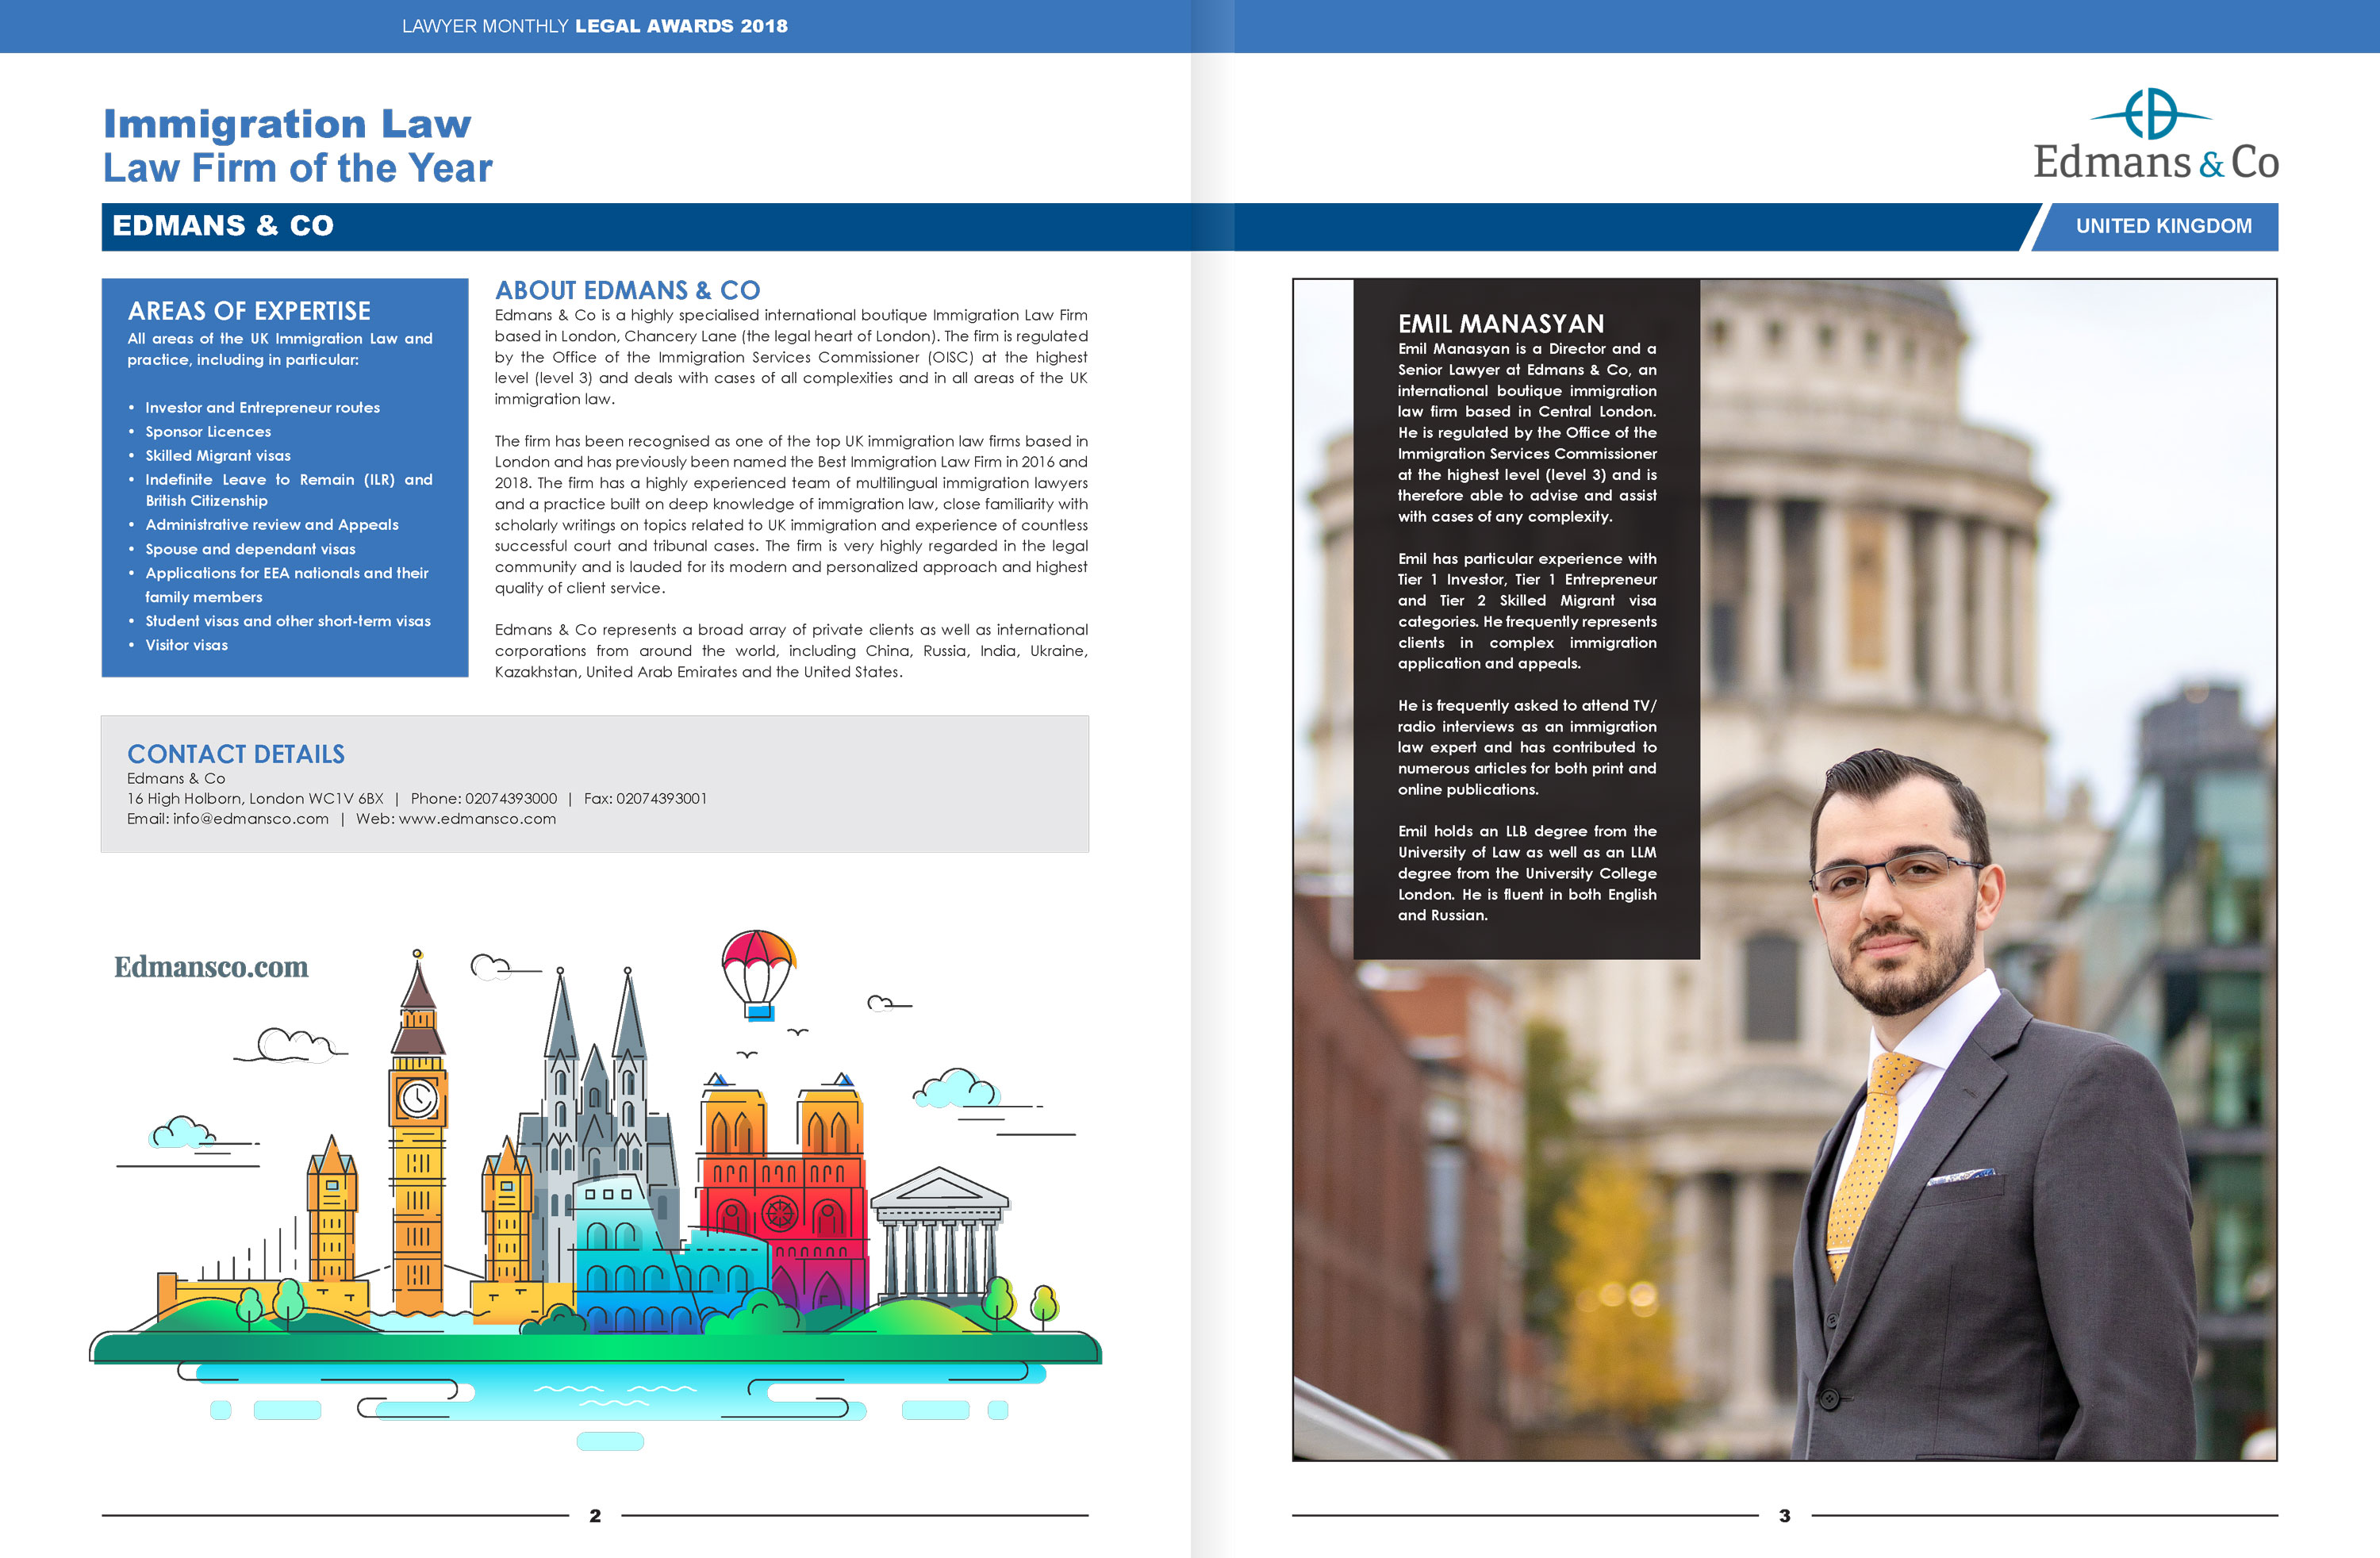Viewport: 2380px width, 1558px height.
Task: Select the 'Sponsor Licences' bullet
Action: tap(208, 432)
